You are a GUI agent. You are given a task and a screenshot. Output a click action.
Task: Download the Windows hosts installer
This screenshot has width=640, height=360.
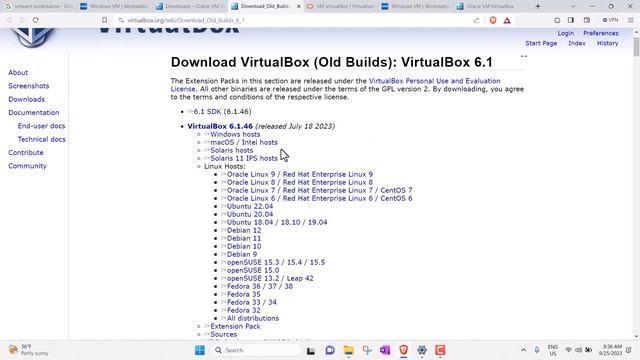235,134
